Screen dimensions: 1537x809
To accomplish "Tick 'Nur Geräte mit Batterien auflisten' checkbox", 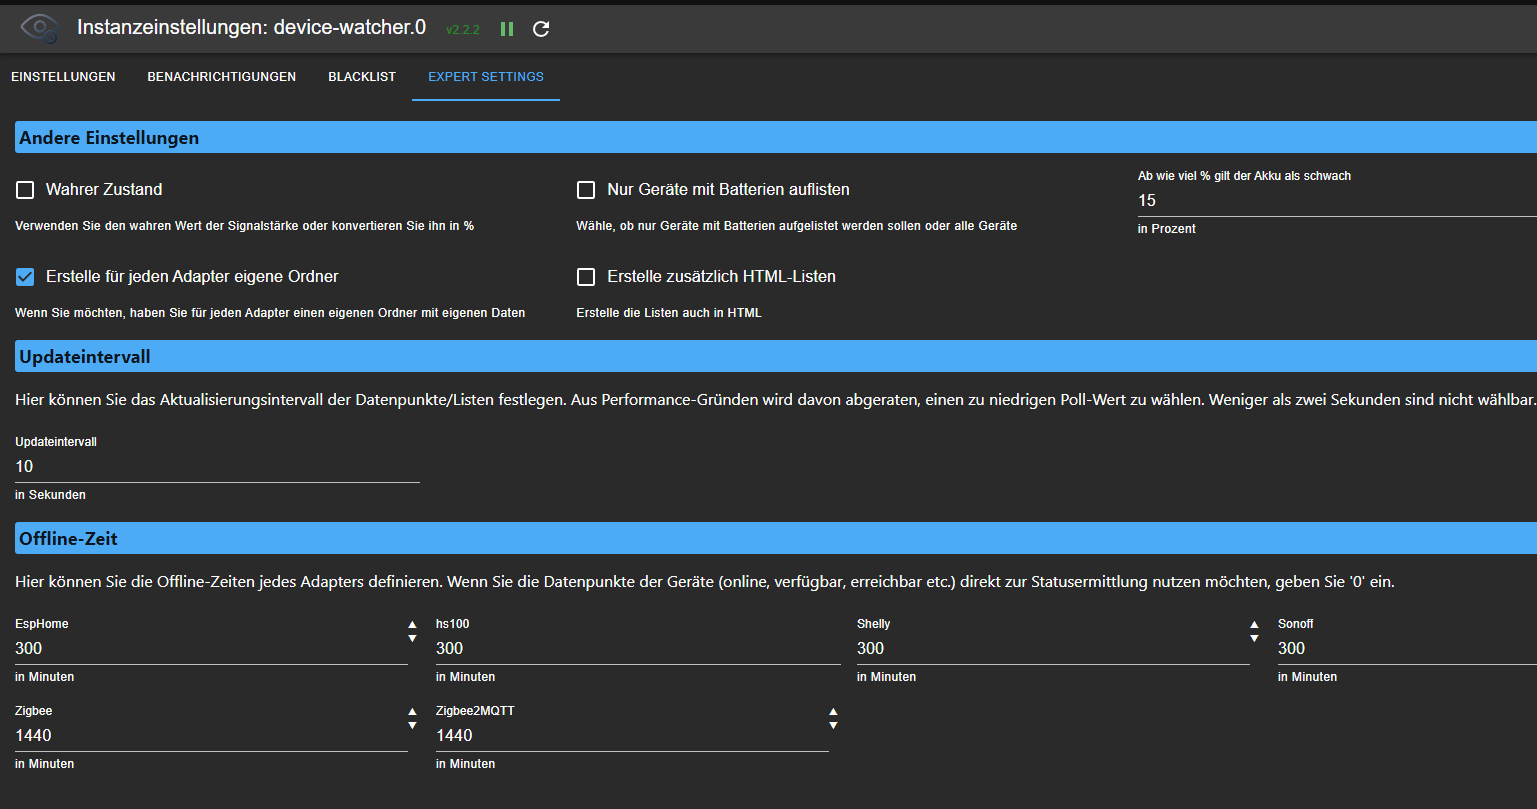I will pos(586,189).
